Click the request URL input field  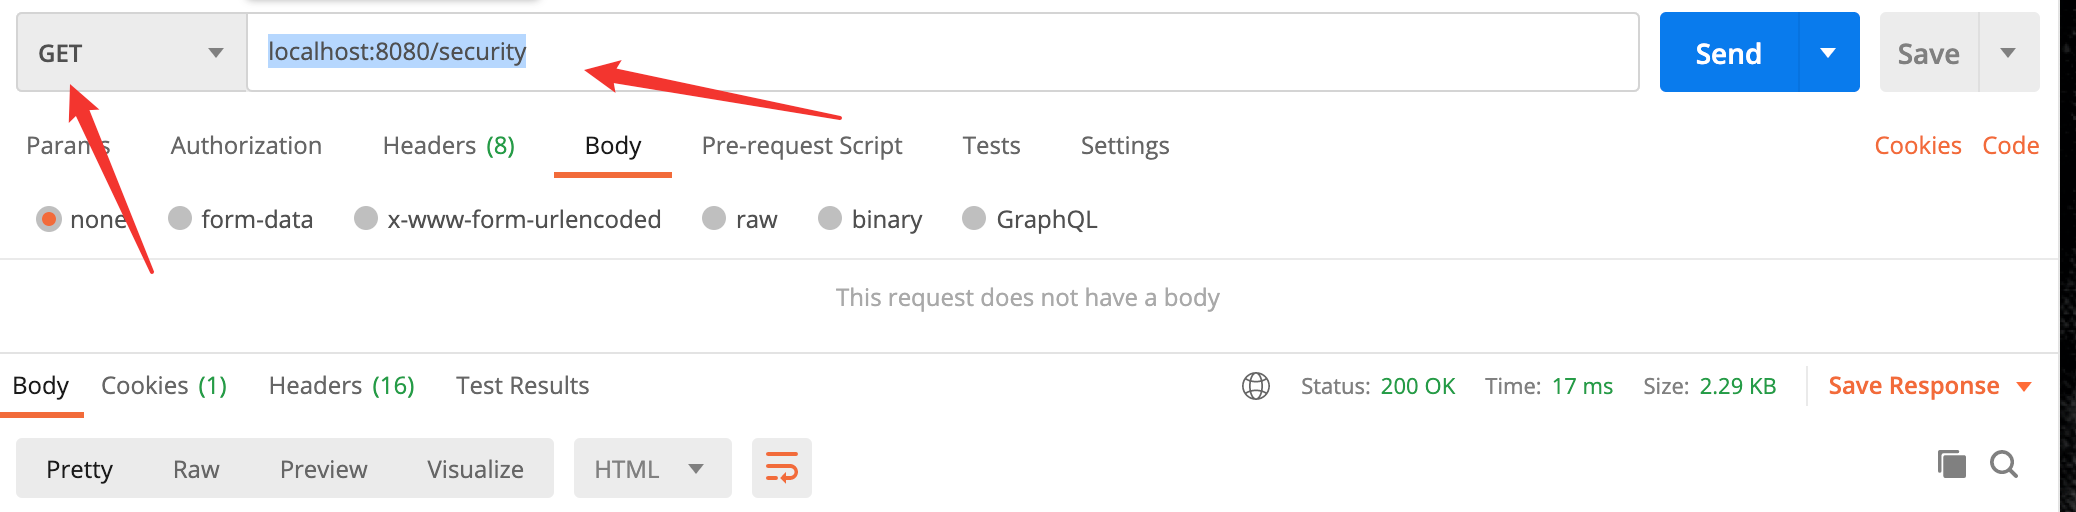[1000, 52]
